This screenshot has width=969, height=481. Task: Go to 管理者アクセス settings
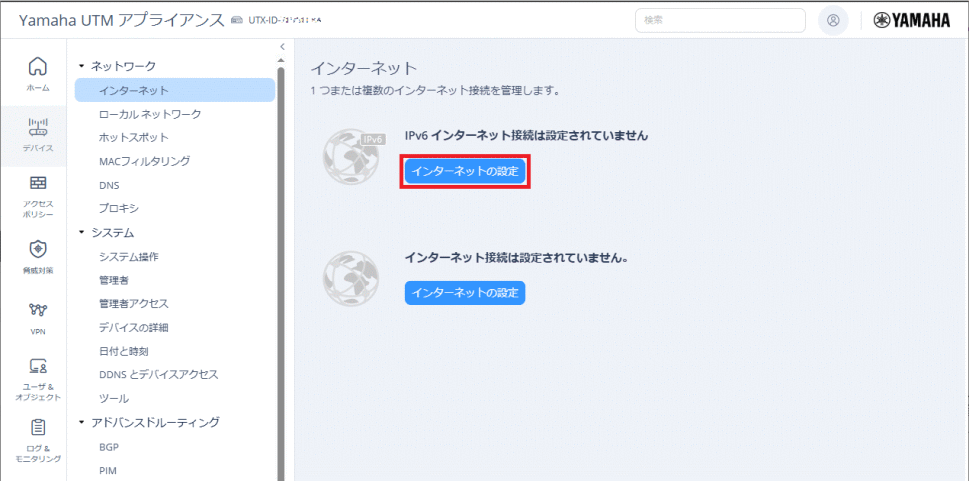[x=133, y=303]
